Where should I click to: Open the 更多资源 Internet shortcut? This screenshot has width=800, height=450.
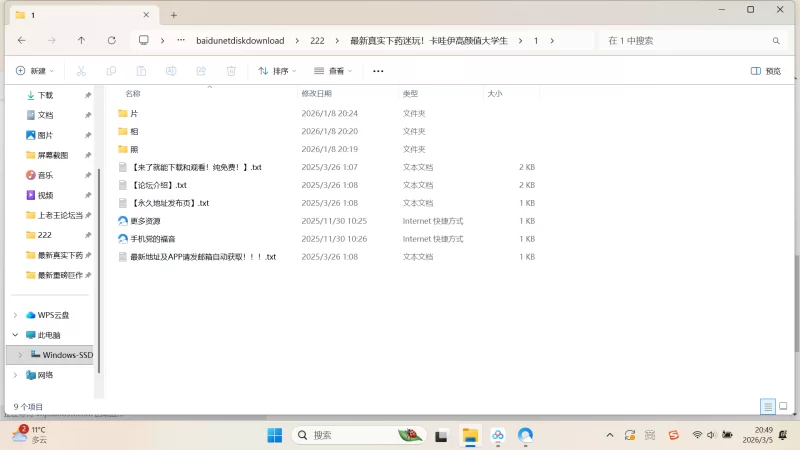pos(145,221)
